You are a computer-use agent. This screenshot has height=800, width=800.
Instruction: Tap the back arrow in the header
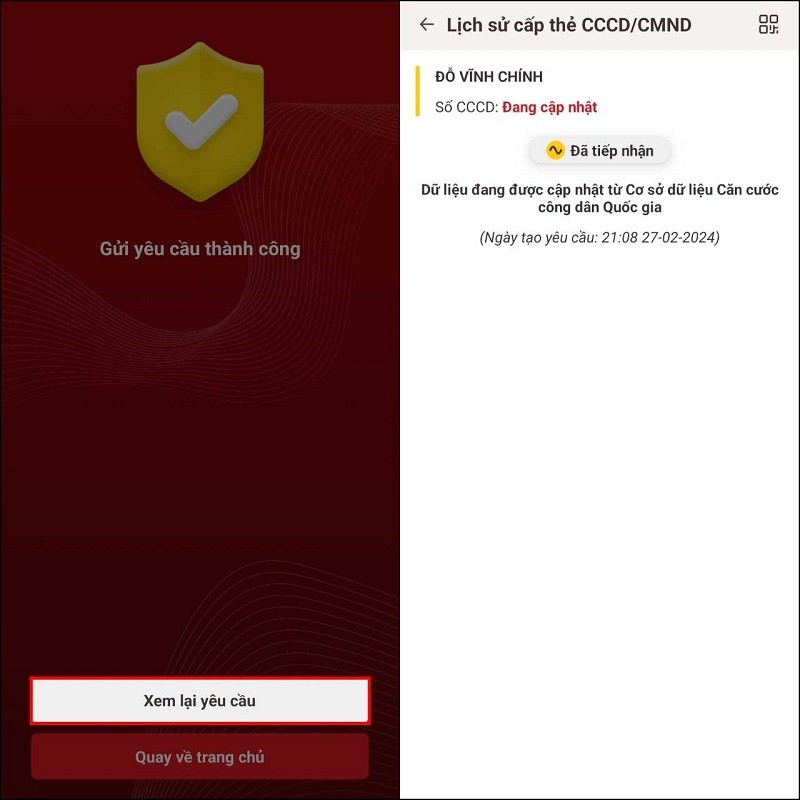pos(427,24)
